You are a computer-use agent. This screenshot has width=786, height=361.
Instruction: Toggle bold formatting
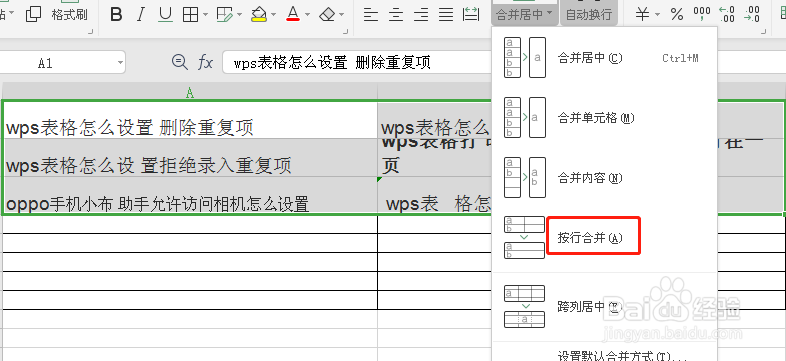pos(116,15)
